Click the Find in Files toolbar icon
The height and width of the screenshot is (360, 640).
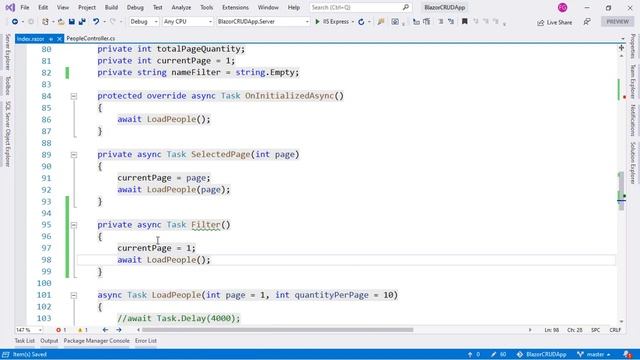point(381,22)
